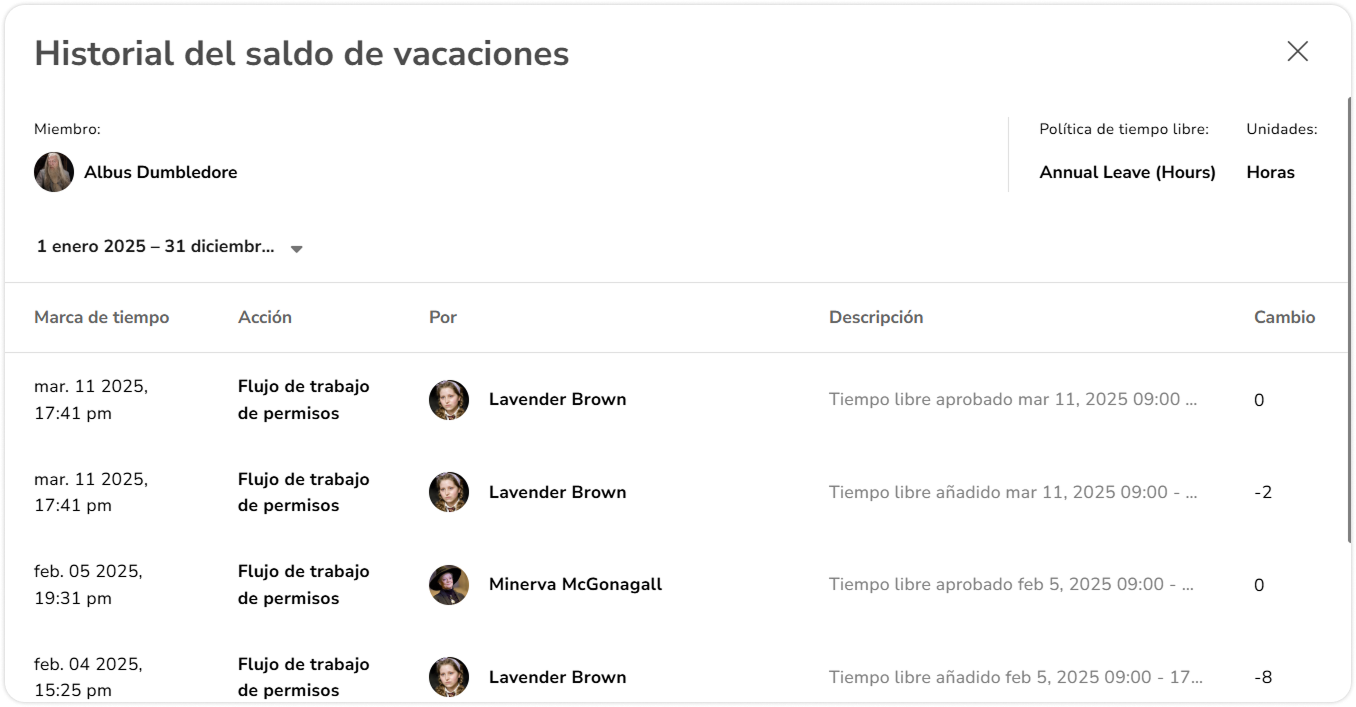Image resolution: width=1356 pixels, height=707 pixels.
Task: Click Lavender Brown's avatar in the first row
Action: pos(449,400)
